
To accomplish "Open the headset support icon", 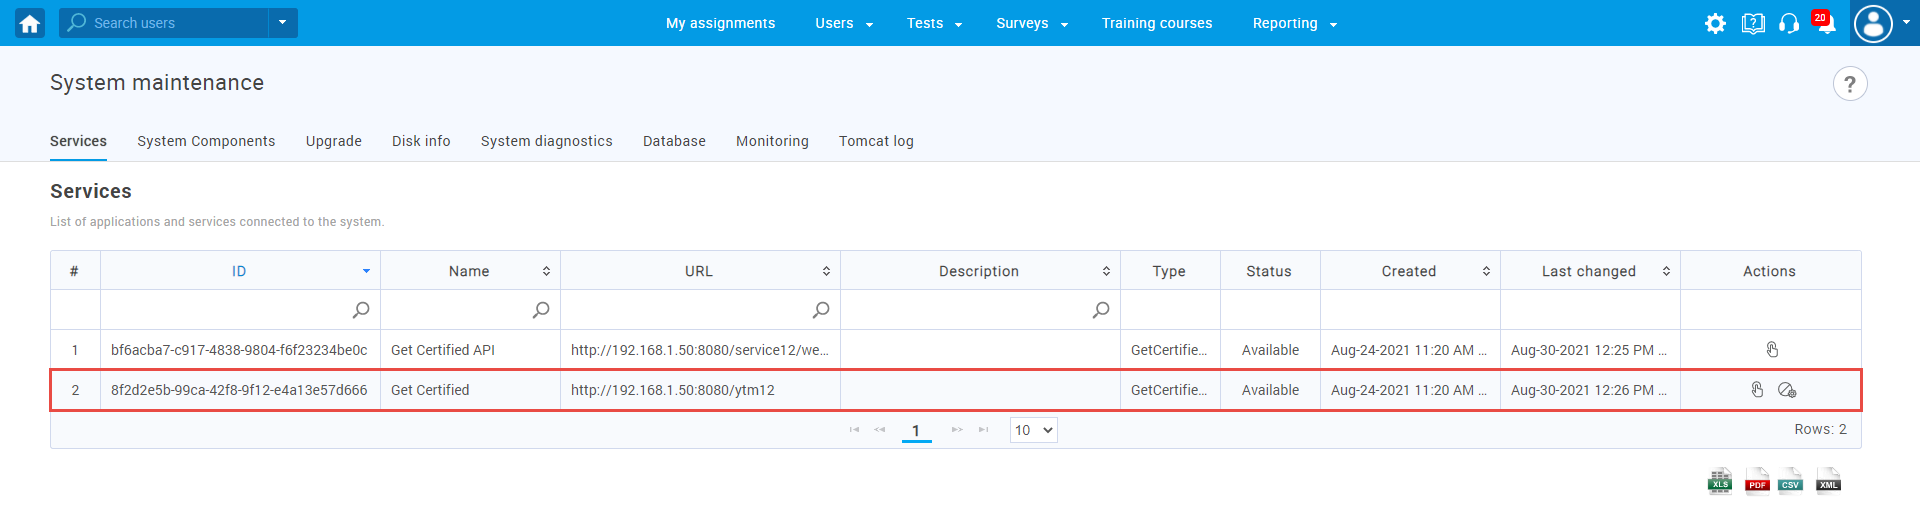I will [1789, 23].
